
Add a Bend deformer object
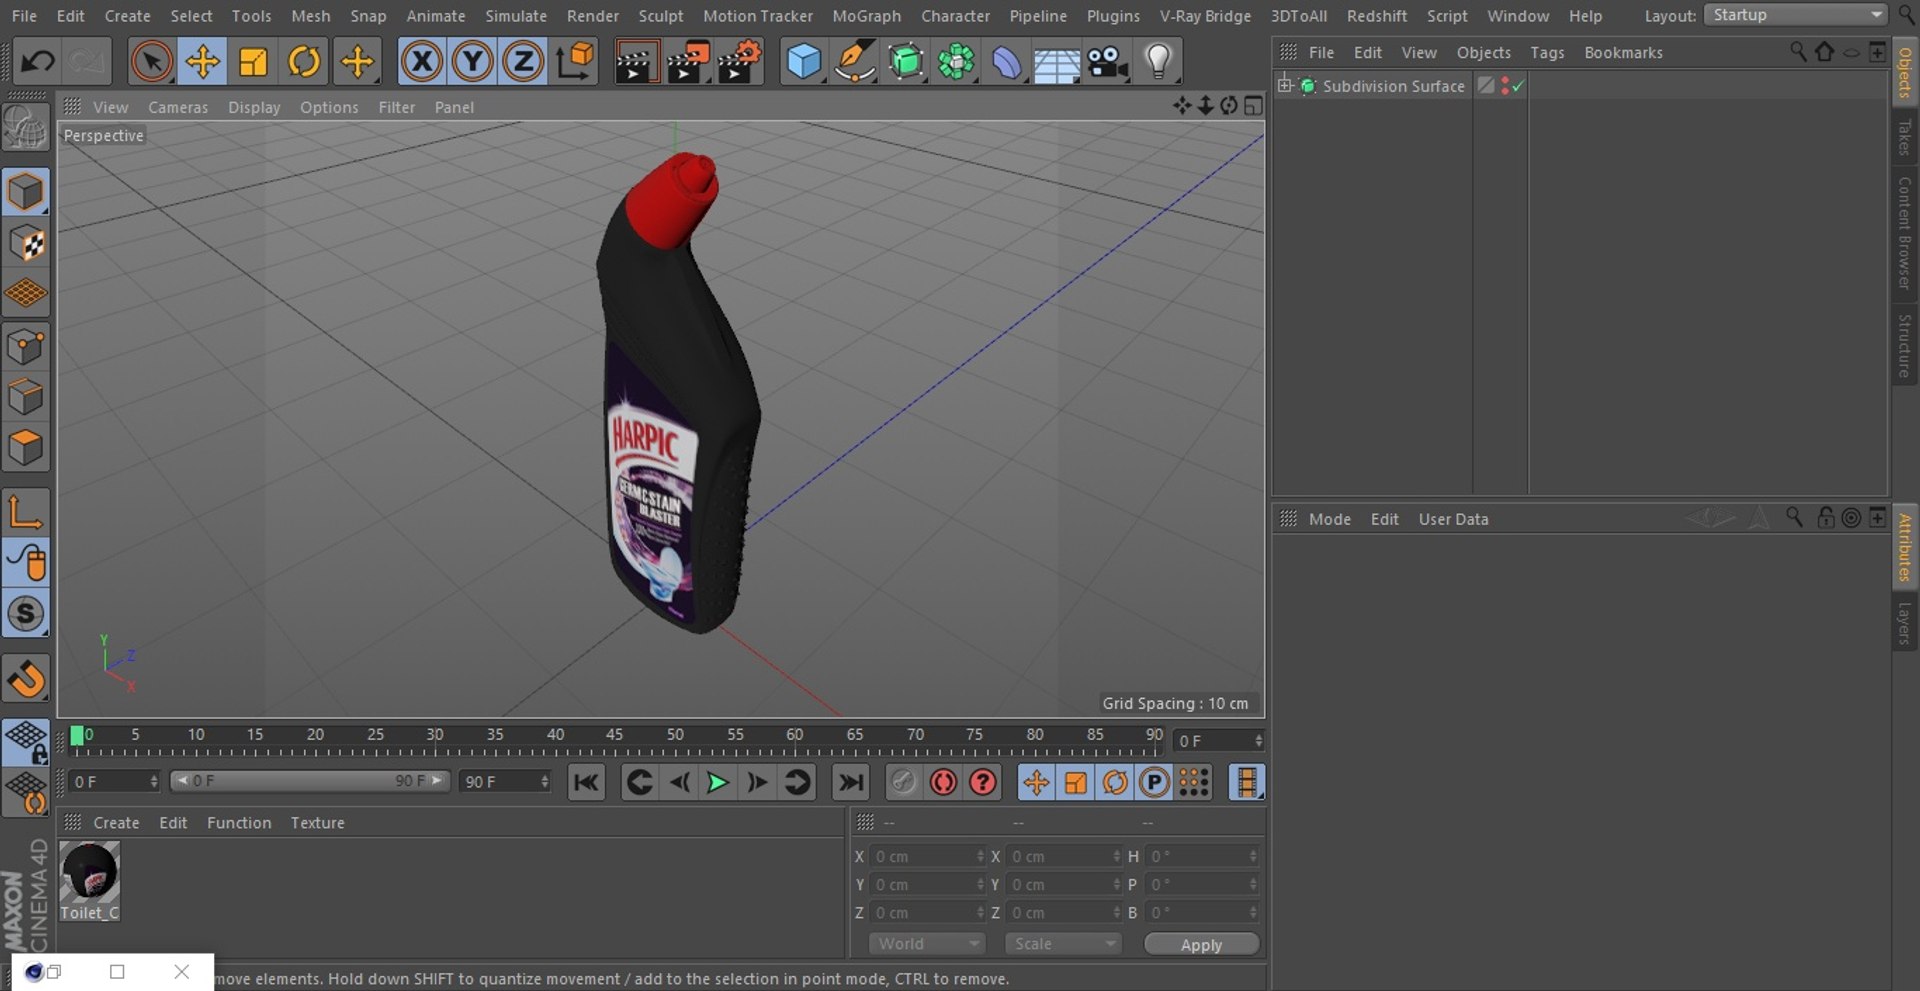point(1006,62)
